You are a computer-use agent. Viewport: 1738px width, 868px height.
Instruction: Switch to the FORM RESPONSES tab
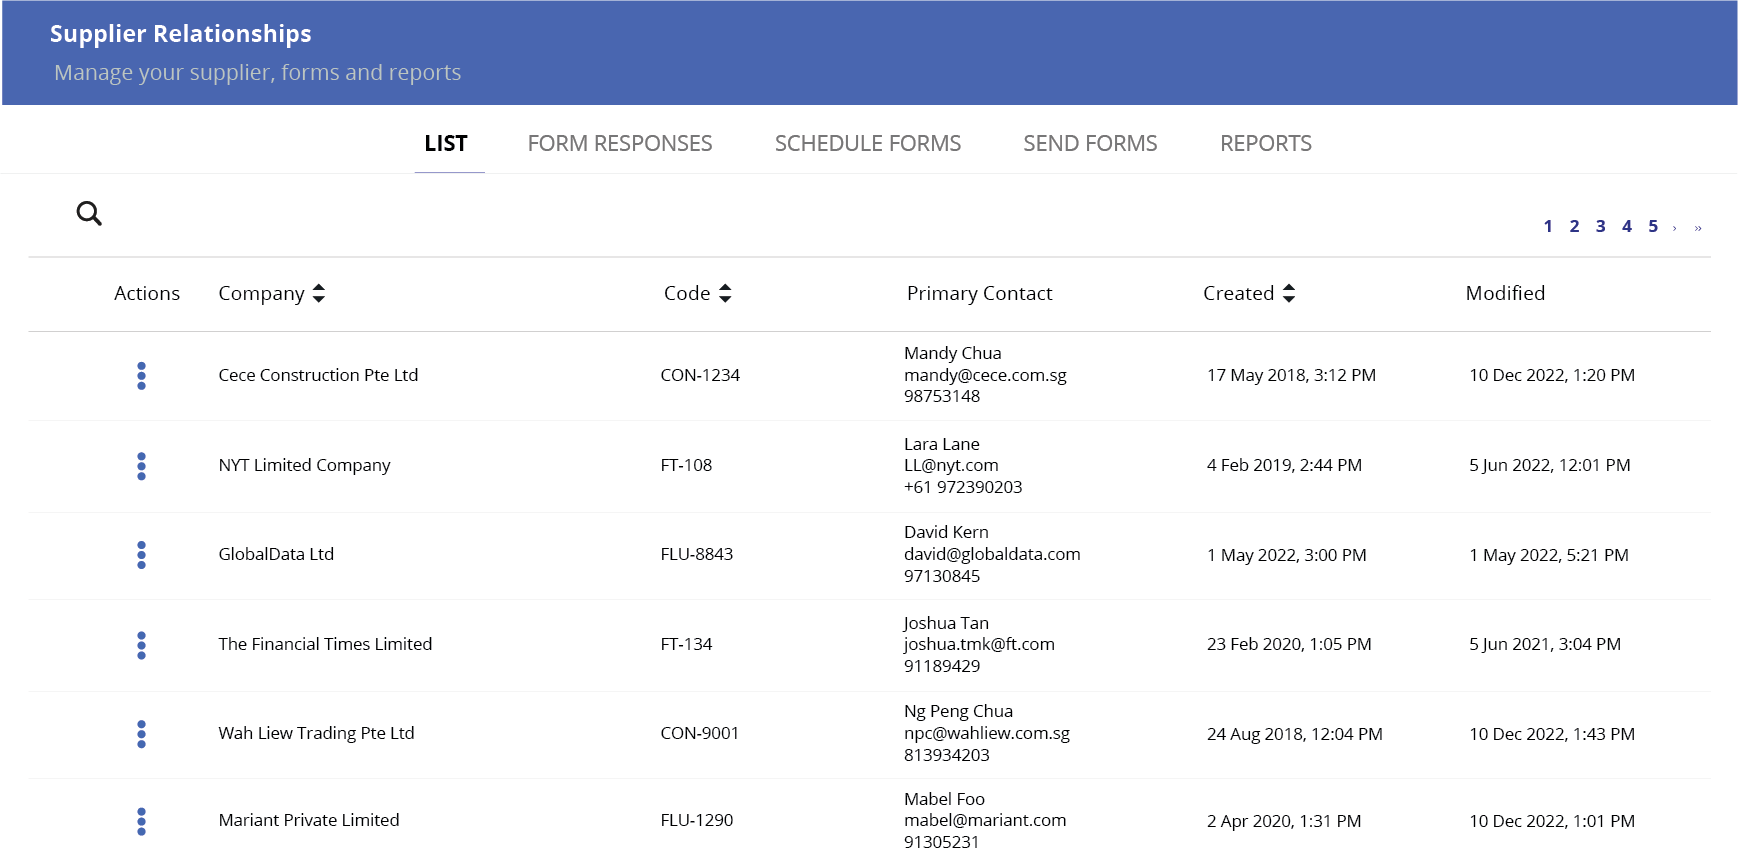pos(620,143)
